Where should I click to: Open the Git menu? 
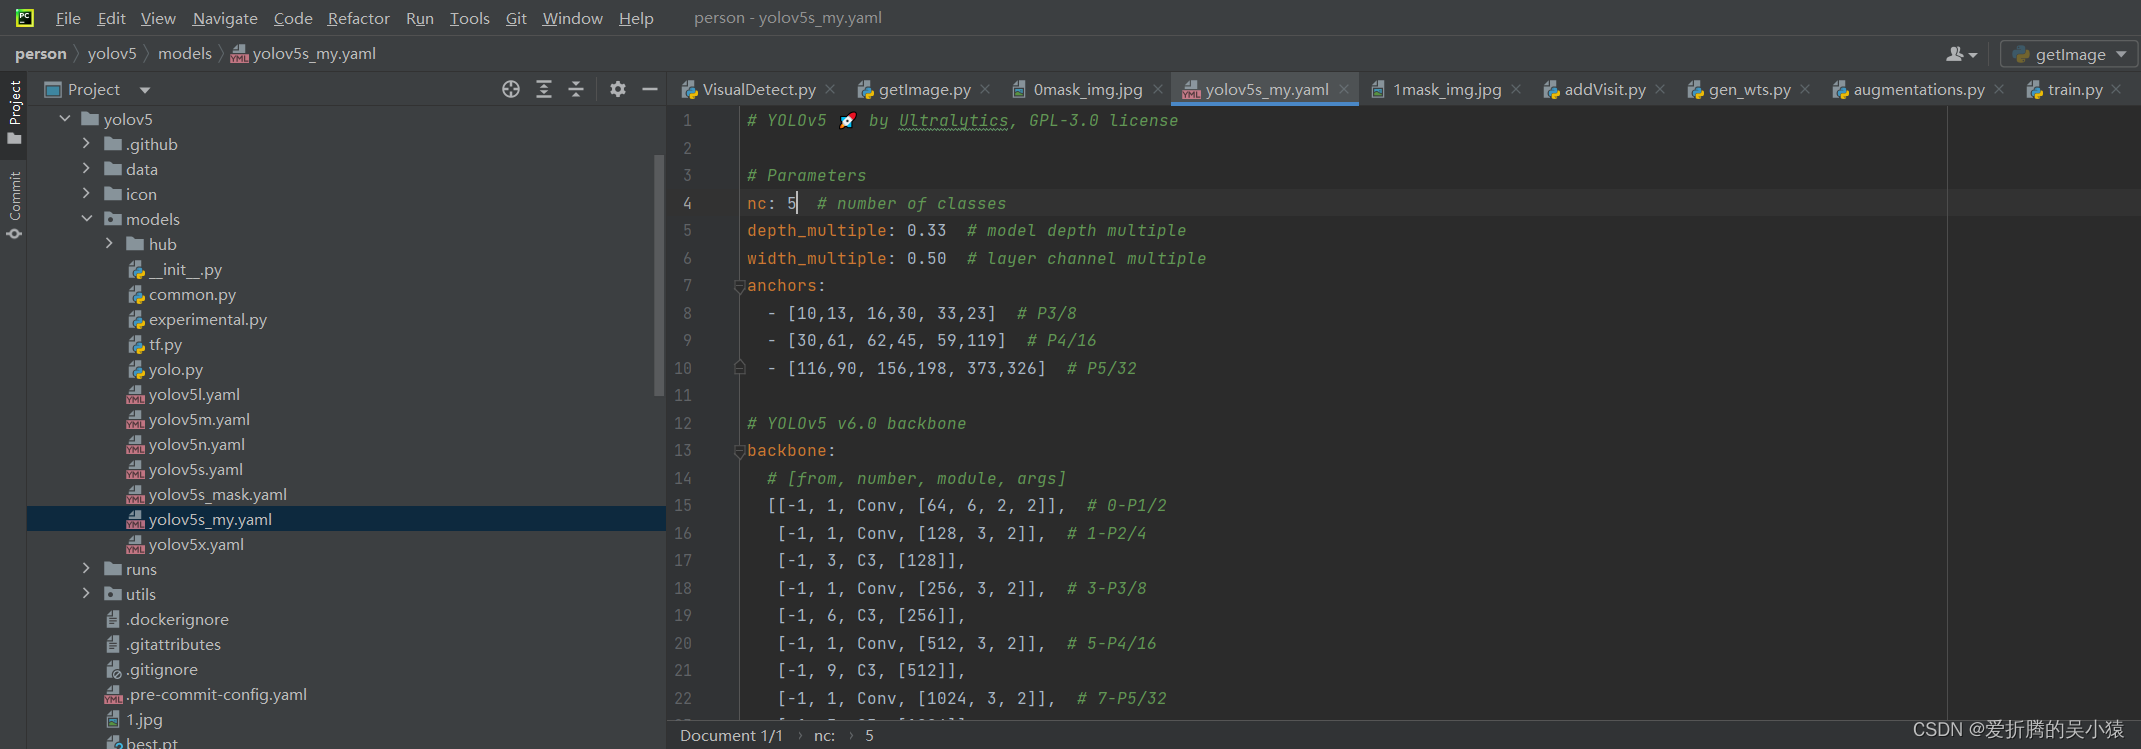(x=516, y=18)
